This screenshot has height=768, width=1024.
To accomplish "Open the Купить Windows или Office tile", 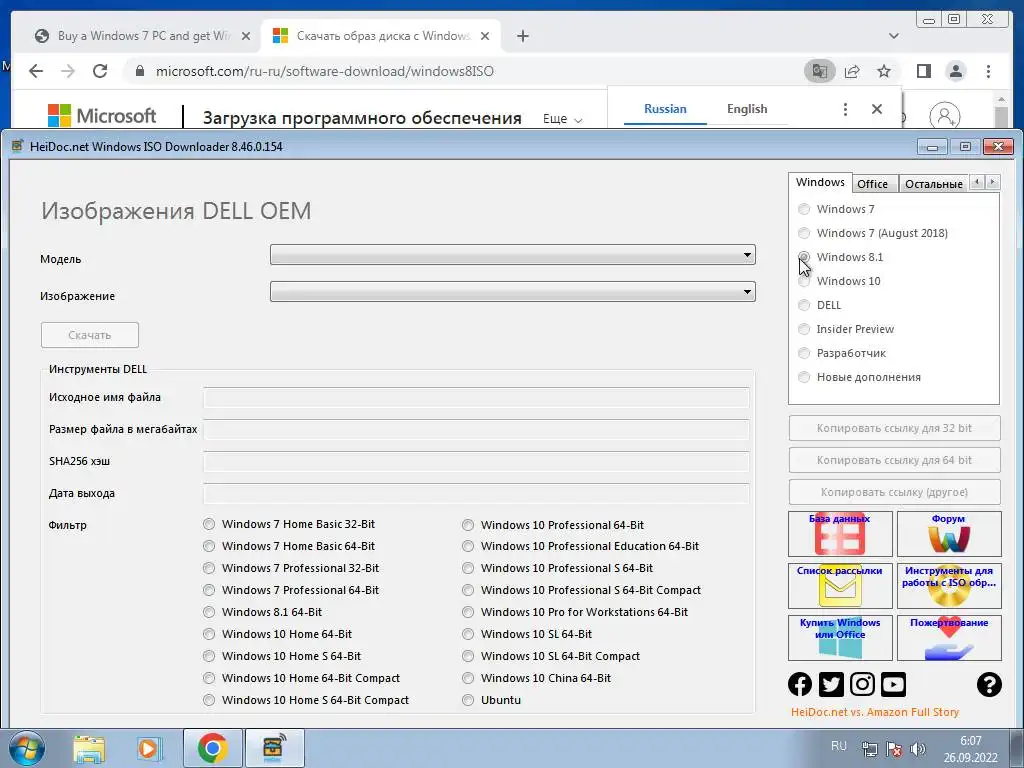I will 840,638.
